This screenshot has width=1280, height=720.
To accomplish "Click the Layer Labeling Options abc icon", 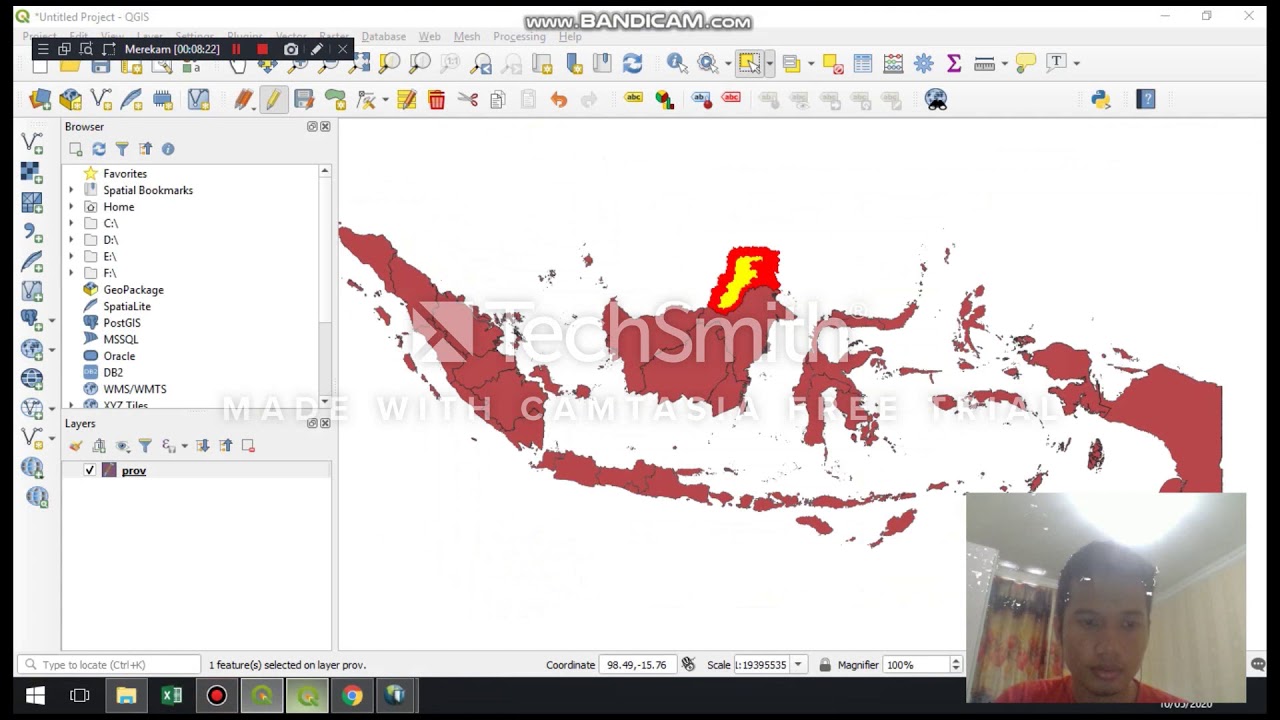I will pyautogui.click(x=633, y=98).
